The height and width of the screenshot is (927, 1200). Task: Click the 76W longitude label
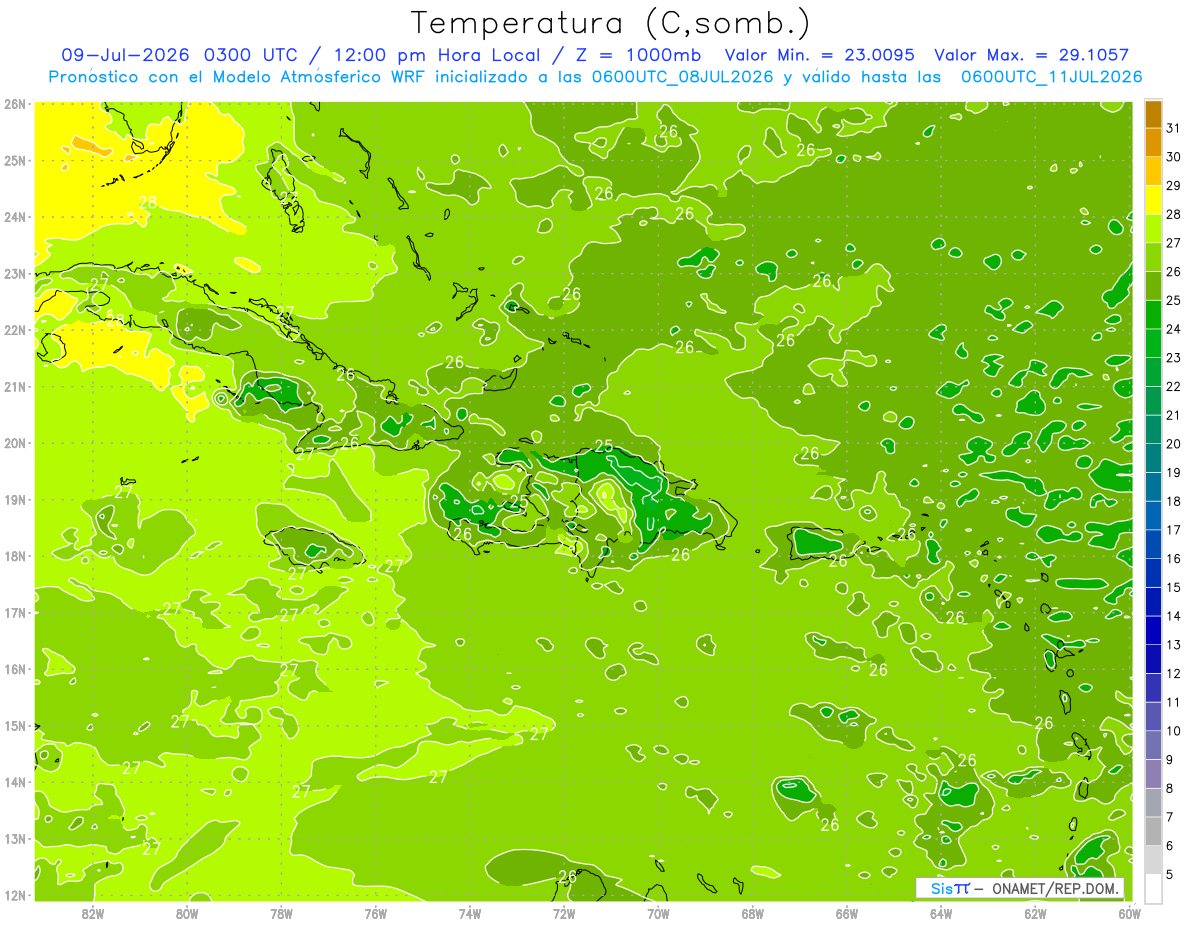[376, 913]
